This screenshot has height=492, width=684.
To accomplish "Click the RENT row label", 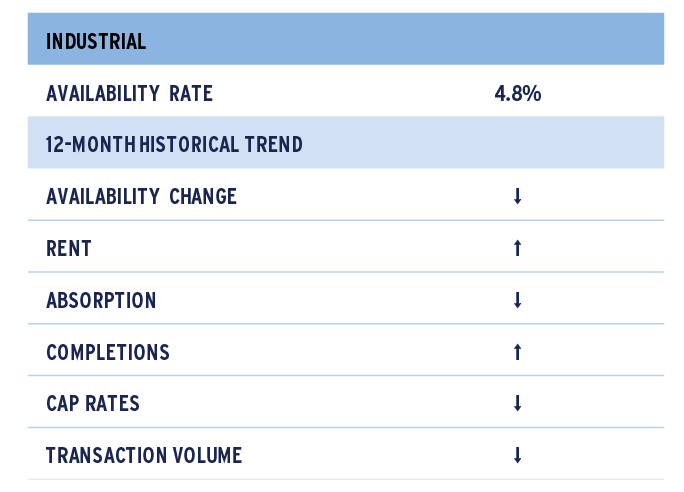I will [x=68, y=248].
